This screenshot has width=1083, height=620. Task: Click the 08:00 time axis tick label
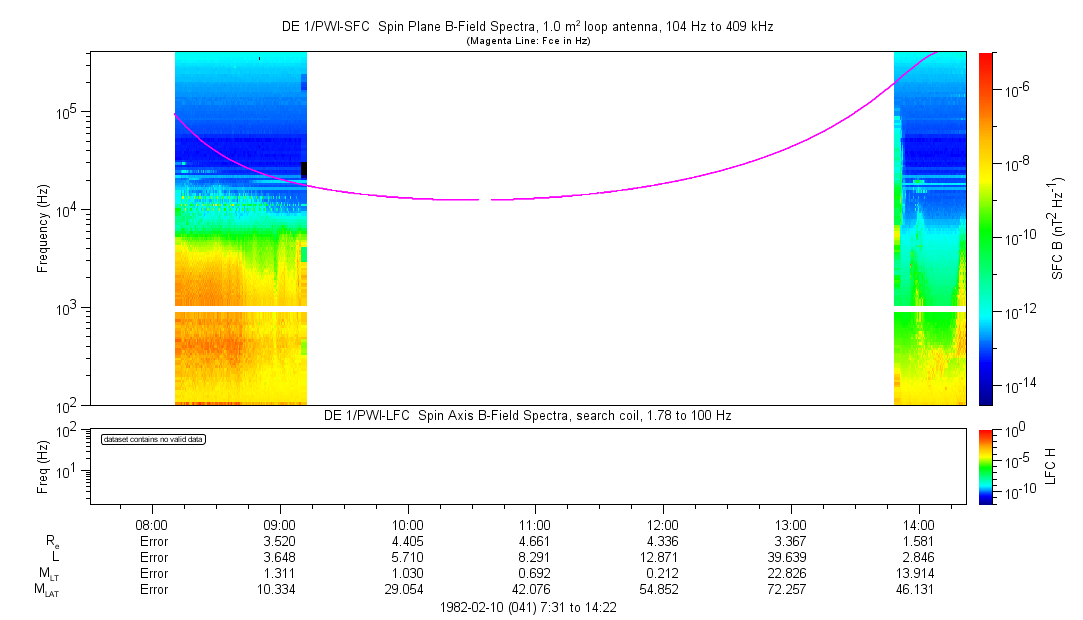point(151,524)
